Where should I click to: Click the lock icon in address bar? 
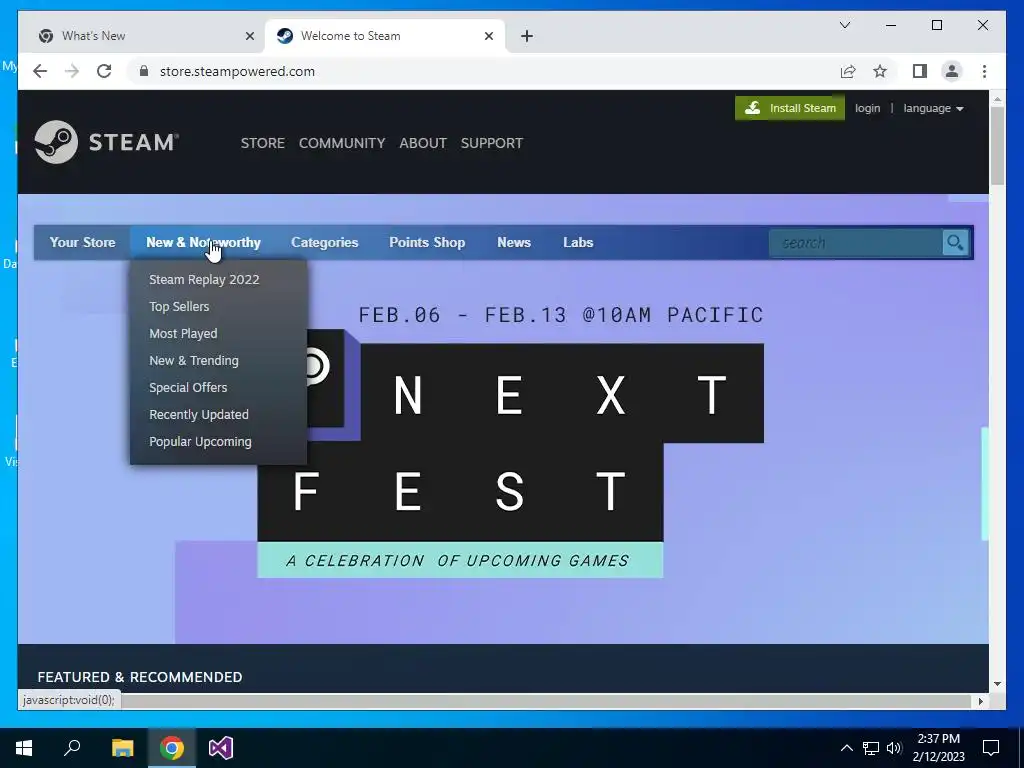(x=144, y=71)
